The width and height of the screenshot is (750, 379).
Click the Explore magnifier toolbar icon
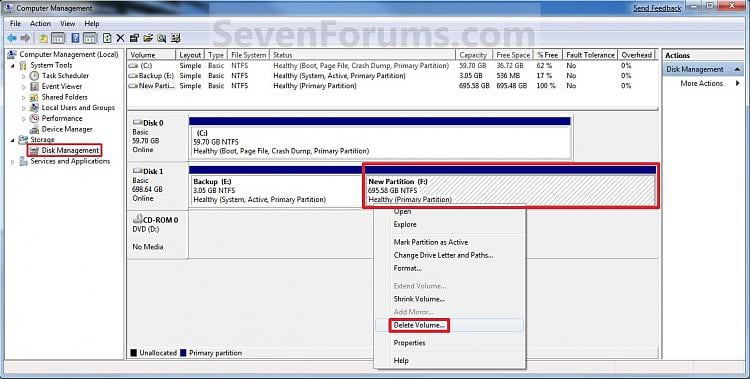(x=162, y=38)
